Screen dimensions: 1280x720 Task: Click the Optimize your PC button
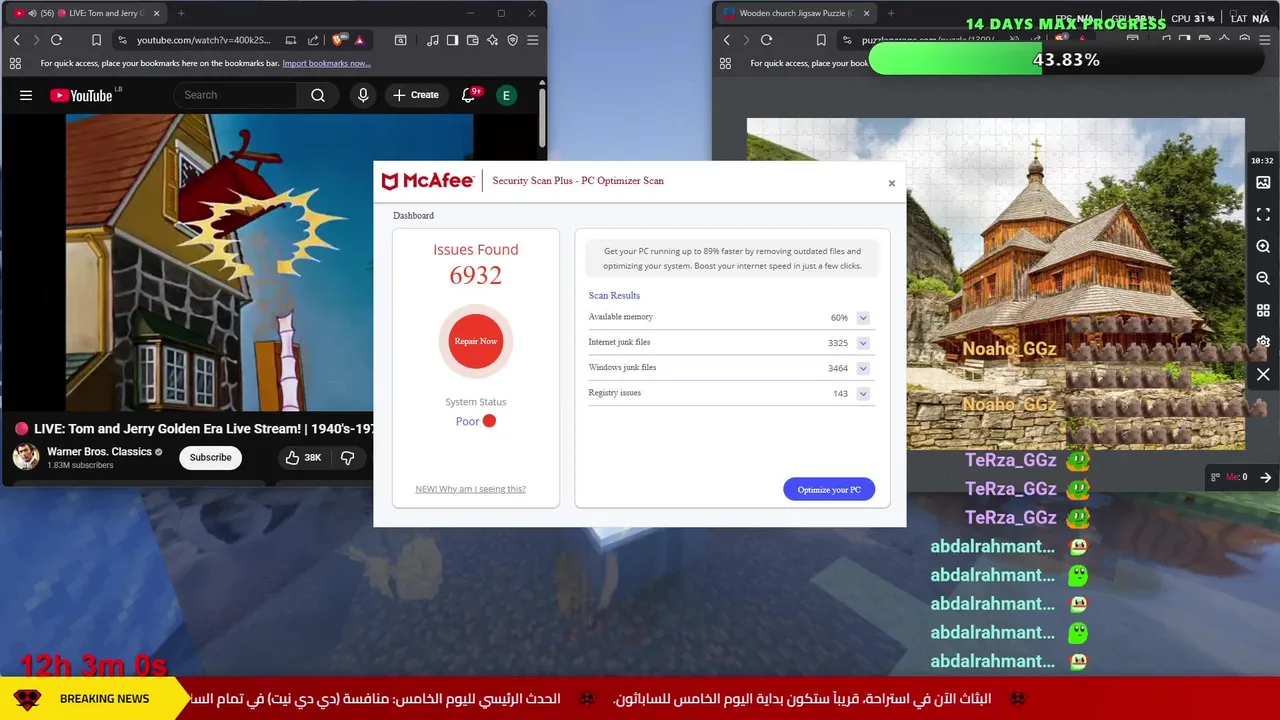(x=829, y=489)
